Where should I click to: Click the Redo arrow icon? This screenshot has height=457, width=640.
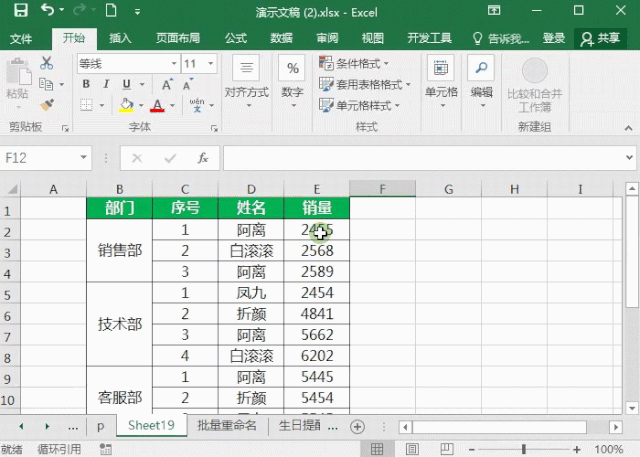pyautogui.click(x=79, y=10)
